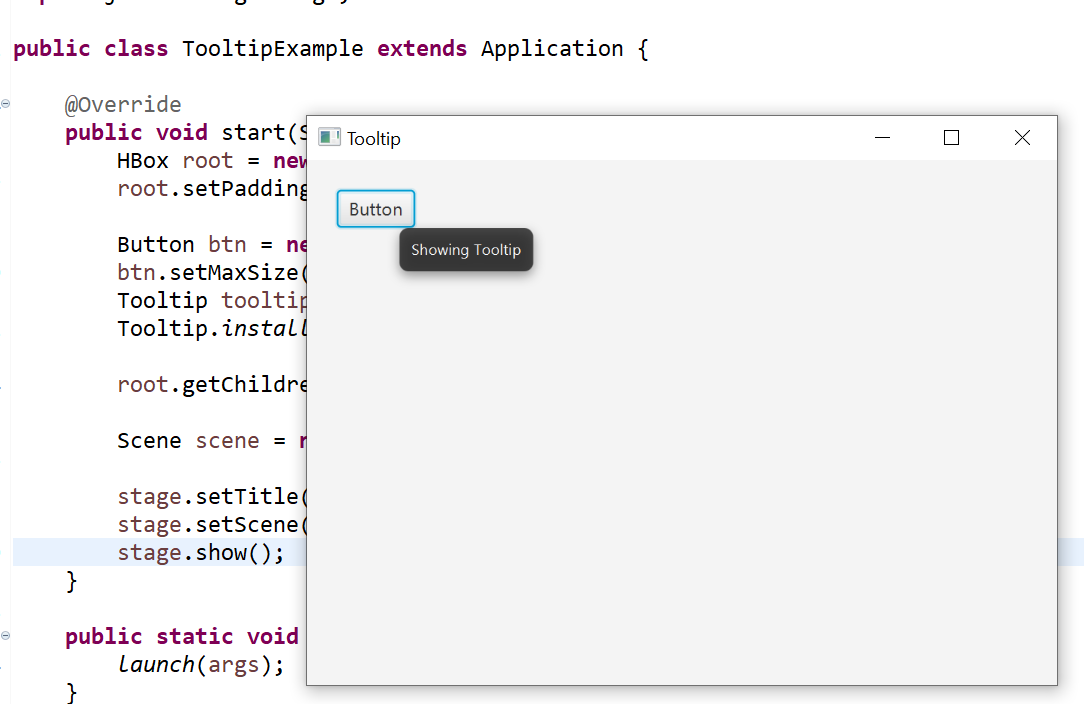Click the Scene declaration line

200,440
